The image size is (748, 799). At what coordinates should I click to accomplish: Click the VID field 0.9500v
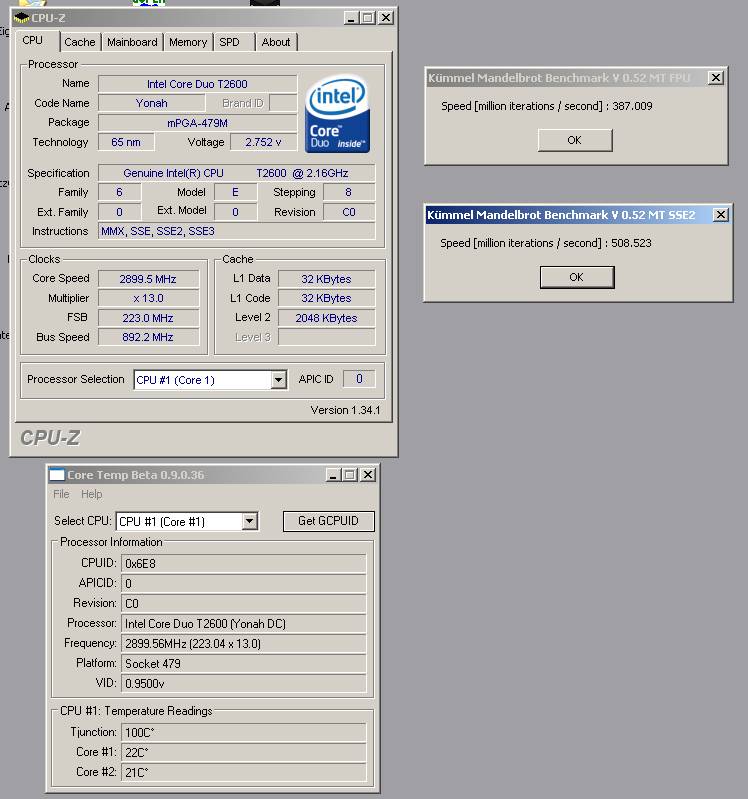click(x=244, y=683)
